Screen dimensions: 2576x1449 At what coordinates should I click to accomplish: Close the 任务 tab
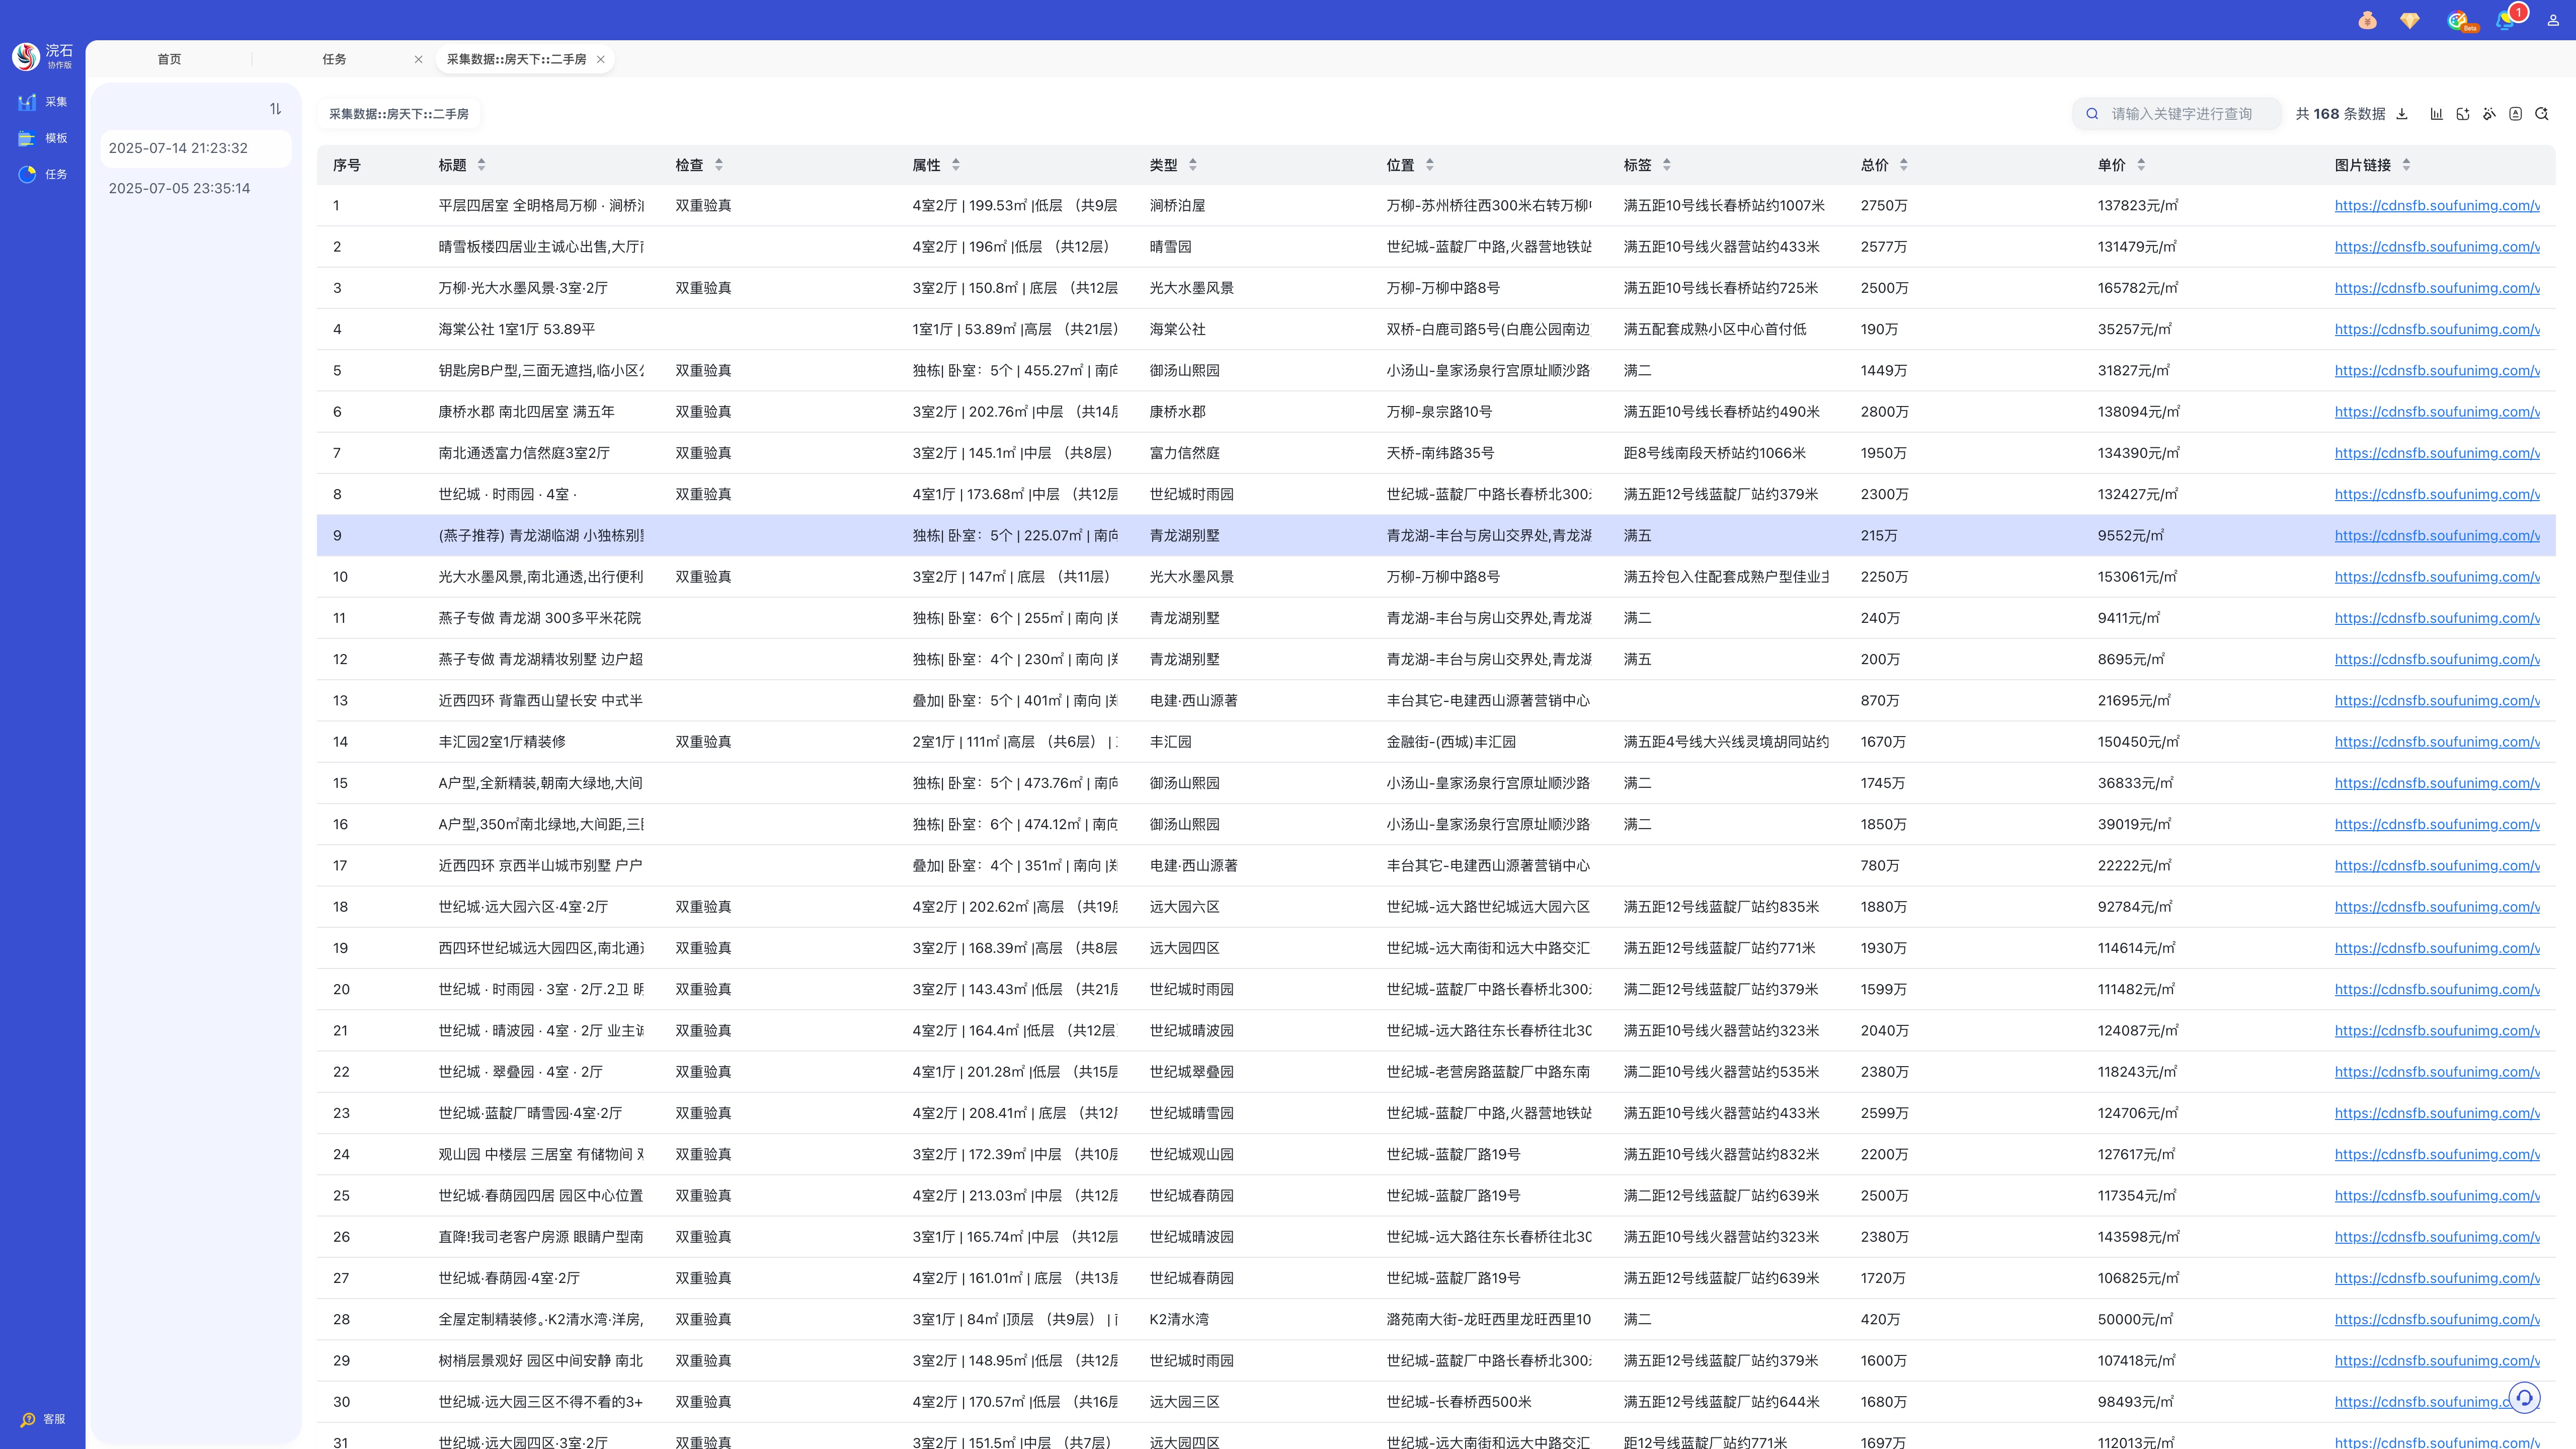click(x=418, y=59)
